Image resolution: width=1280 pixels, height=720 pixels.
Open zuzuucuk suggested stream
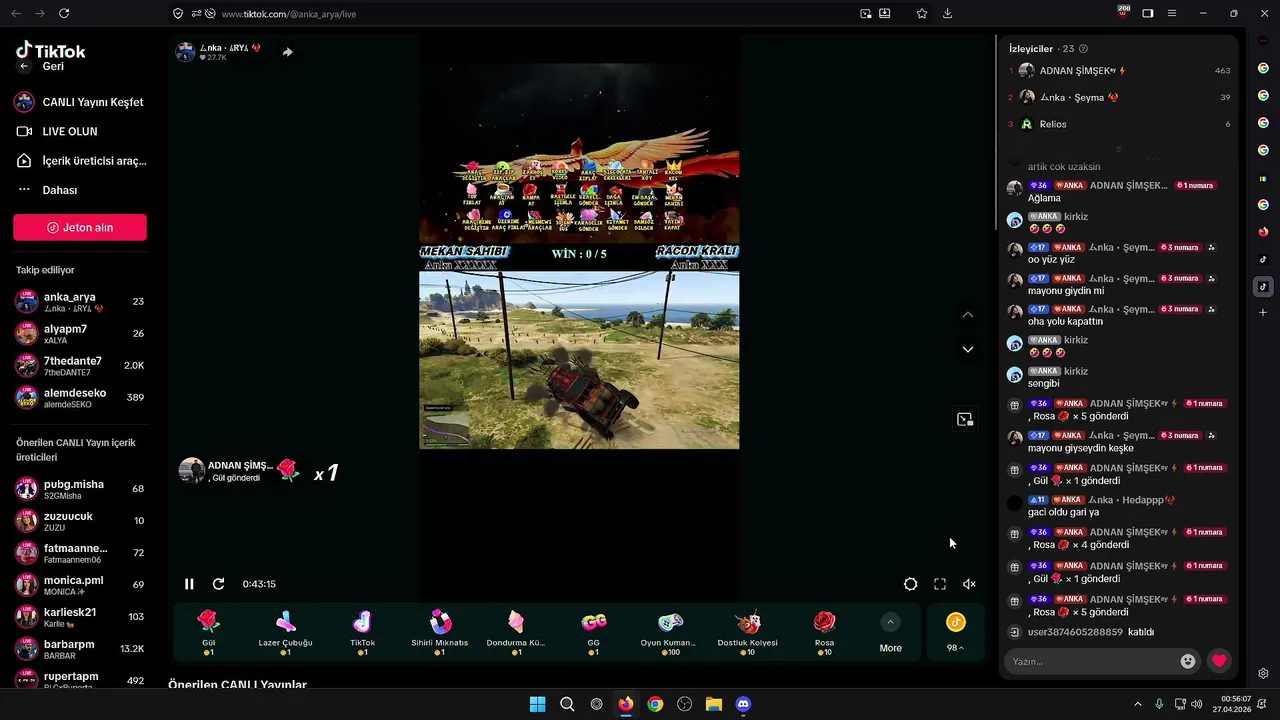pos(80,521)
